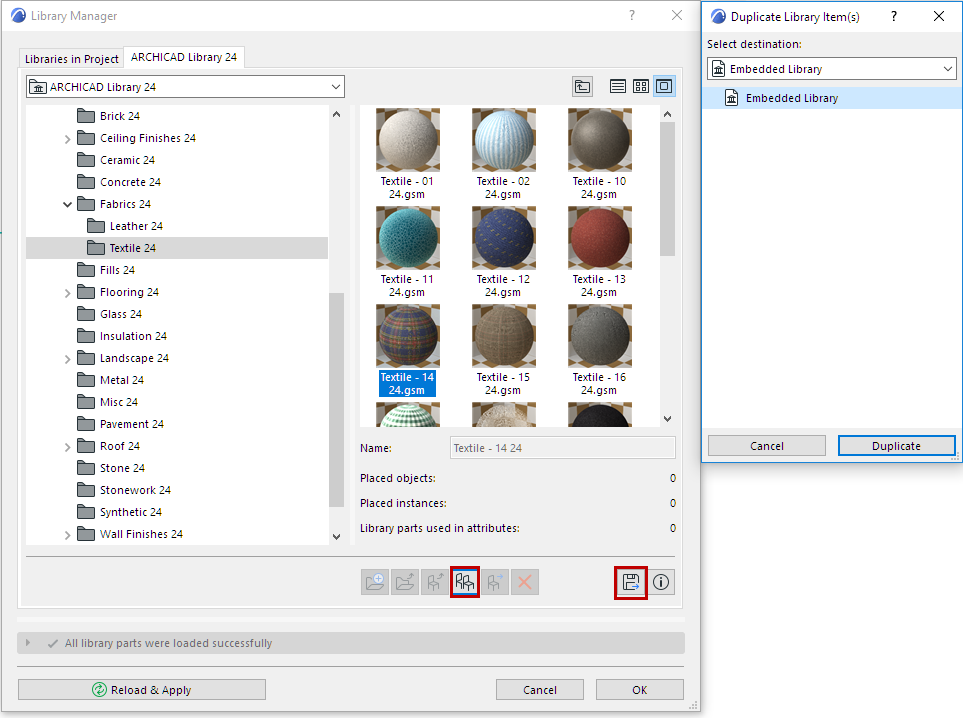Click the Move library item icon

click(495, 582)
